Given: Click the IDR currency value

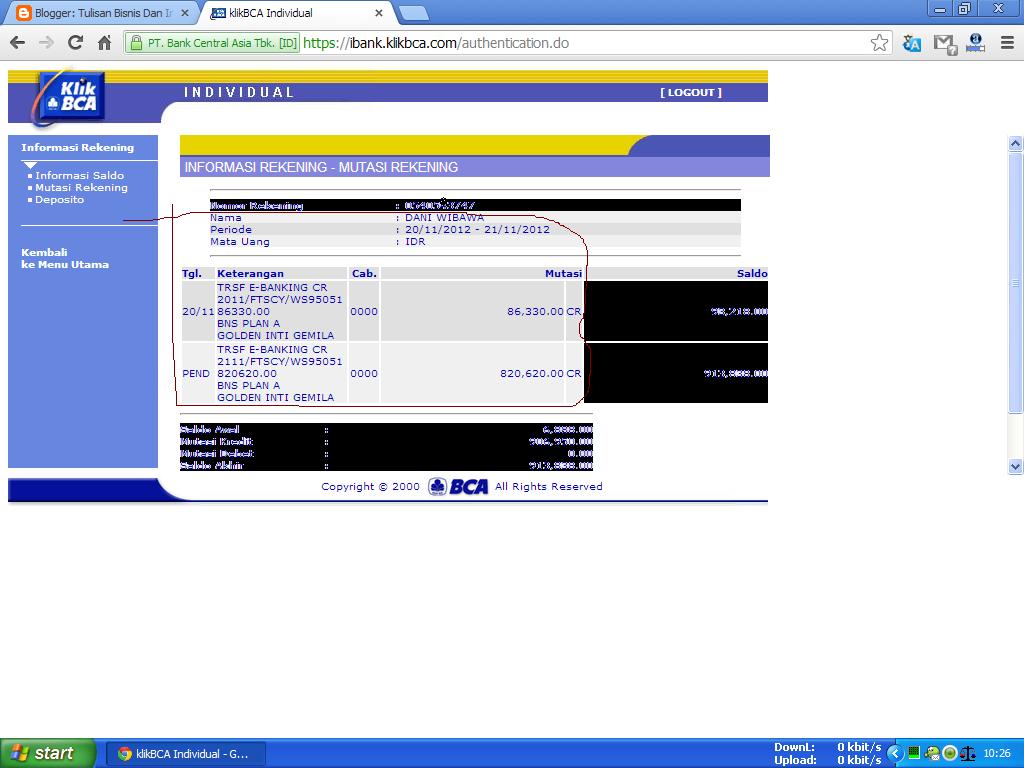Looking at the screenshot, I should pyautogui.click(x=415, y=242).
